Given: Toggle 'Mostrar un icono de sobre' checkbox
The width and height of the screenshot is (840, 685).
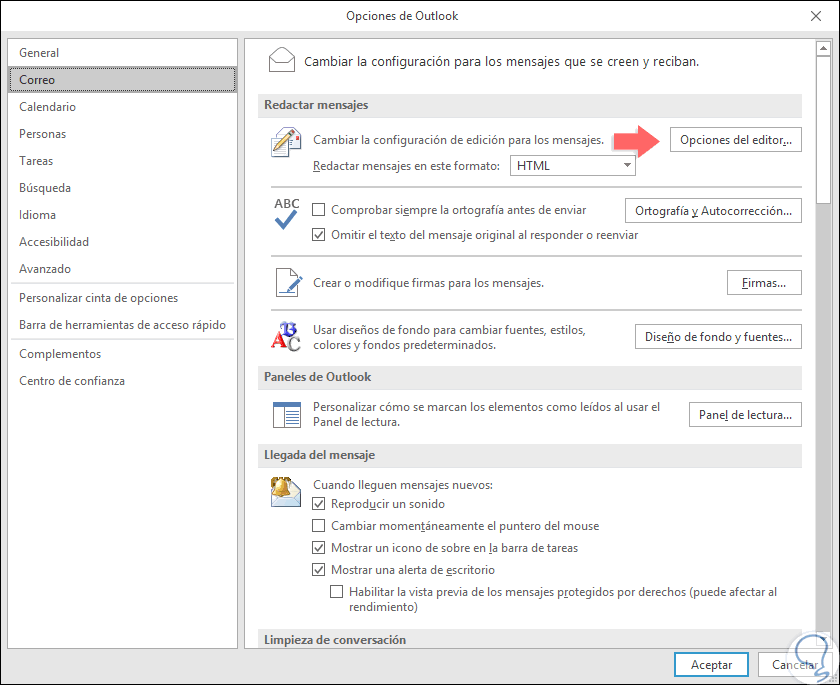Looking at the screenshot, I should [318, 547].
